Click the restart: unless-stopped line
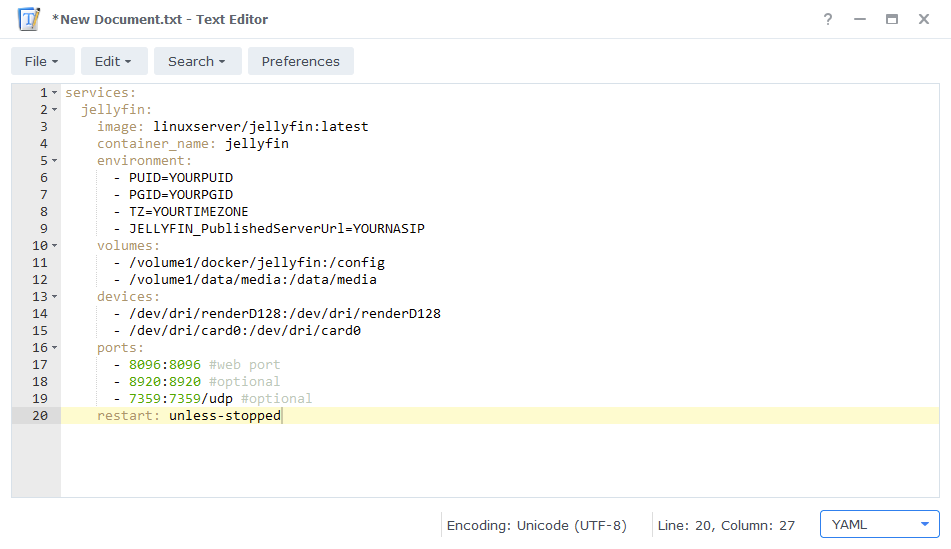951x549 pixels. [x=189, y=416]
